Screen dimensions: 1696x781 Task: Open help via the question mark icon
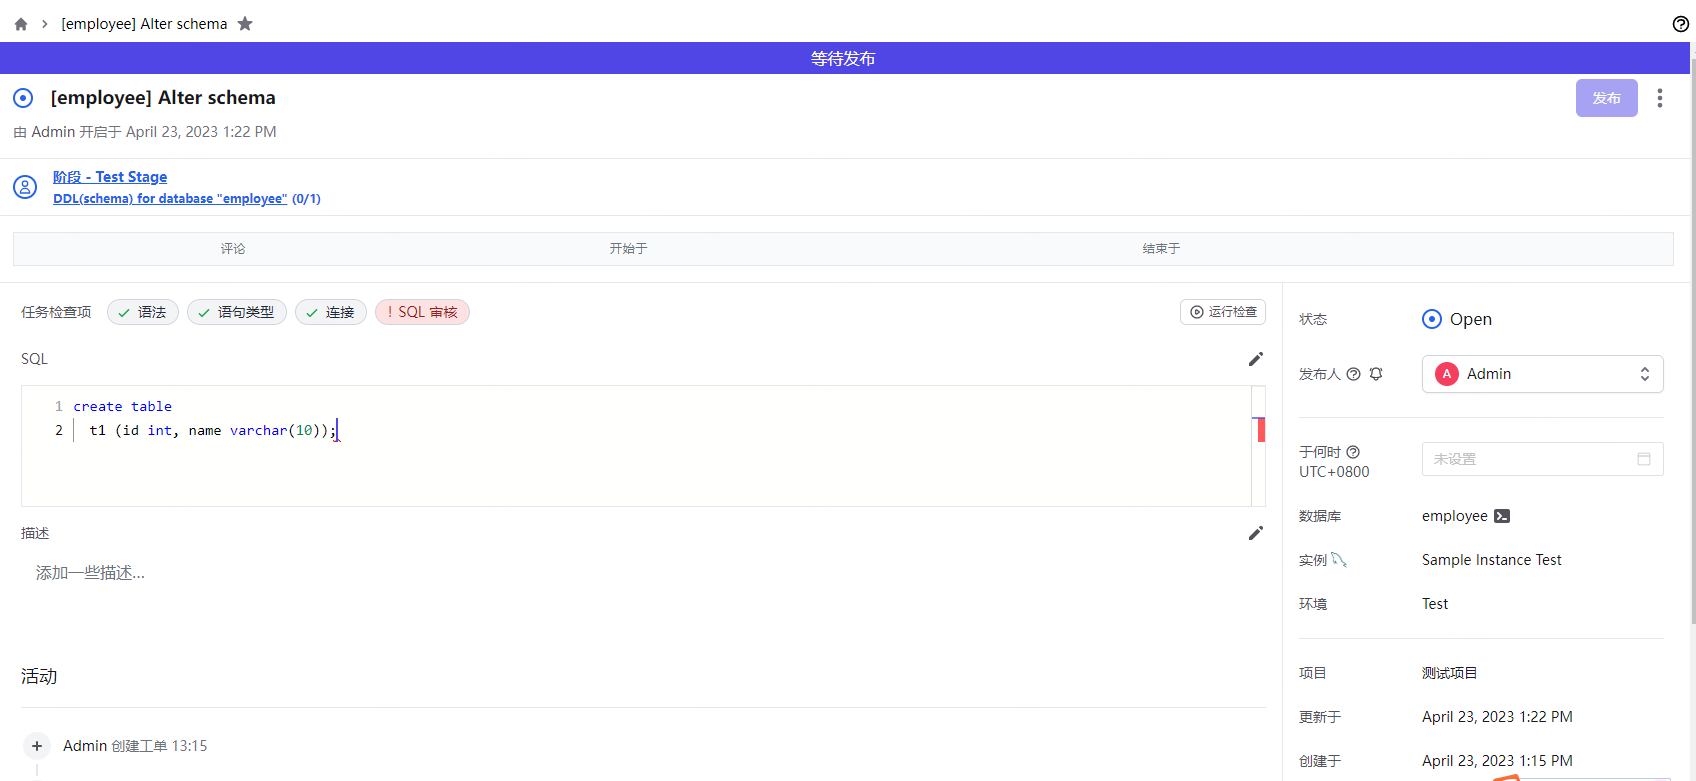click(1681, 24)
